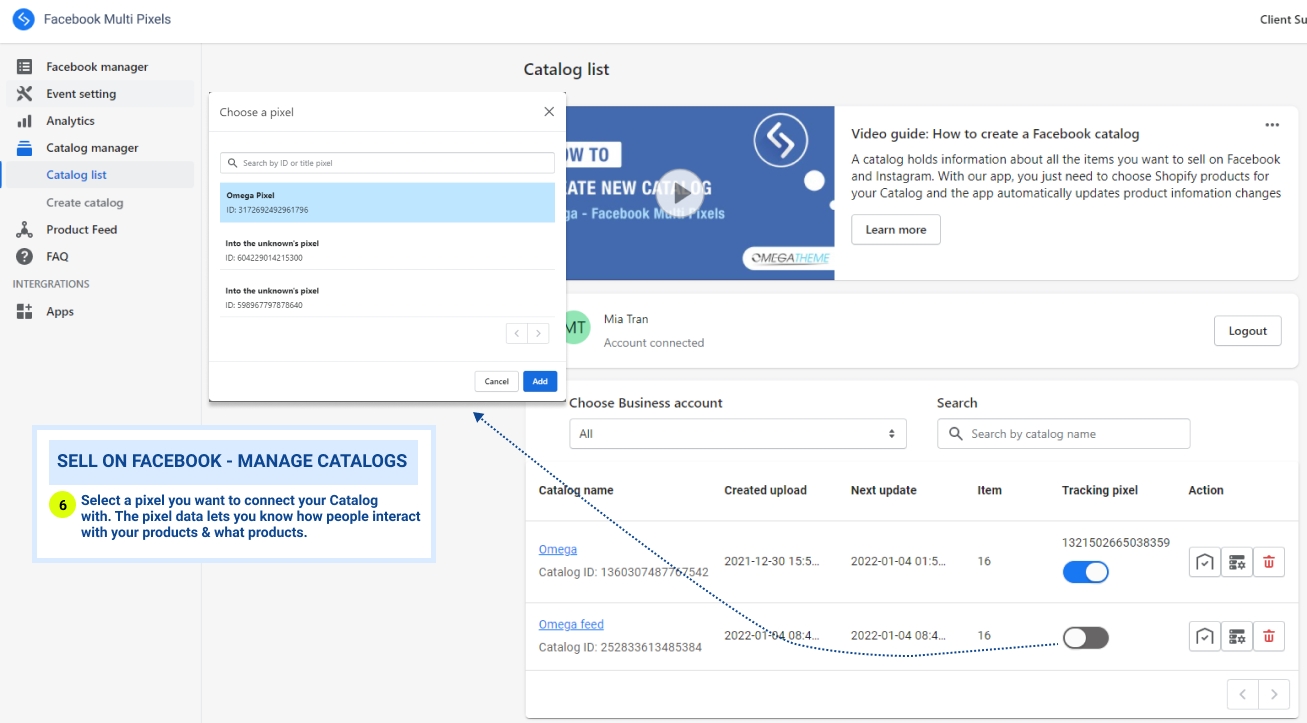Open the Omega feed catalog link
1307x723 pixels.
tap(571, 625)
